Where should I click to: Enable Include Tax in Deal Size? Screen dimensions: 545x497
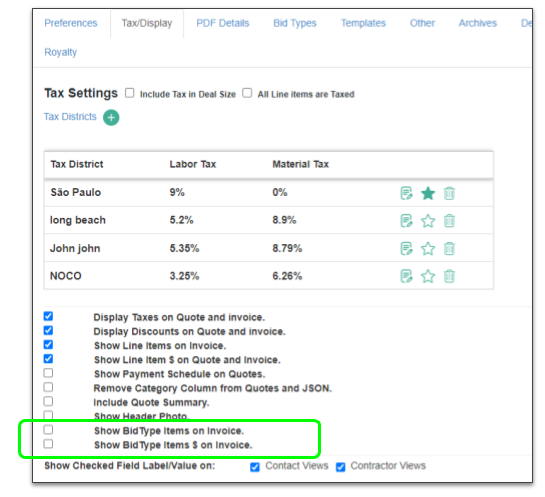tap(130, 93)
